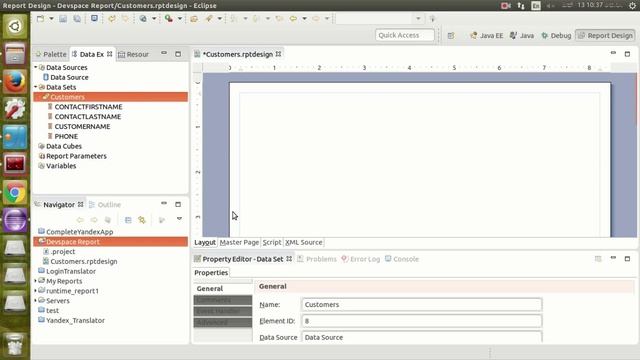This screenshot has width=640, height=360.
Task: Select the .project file
Action: (59, 251)
